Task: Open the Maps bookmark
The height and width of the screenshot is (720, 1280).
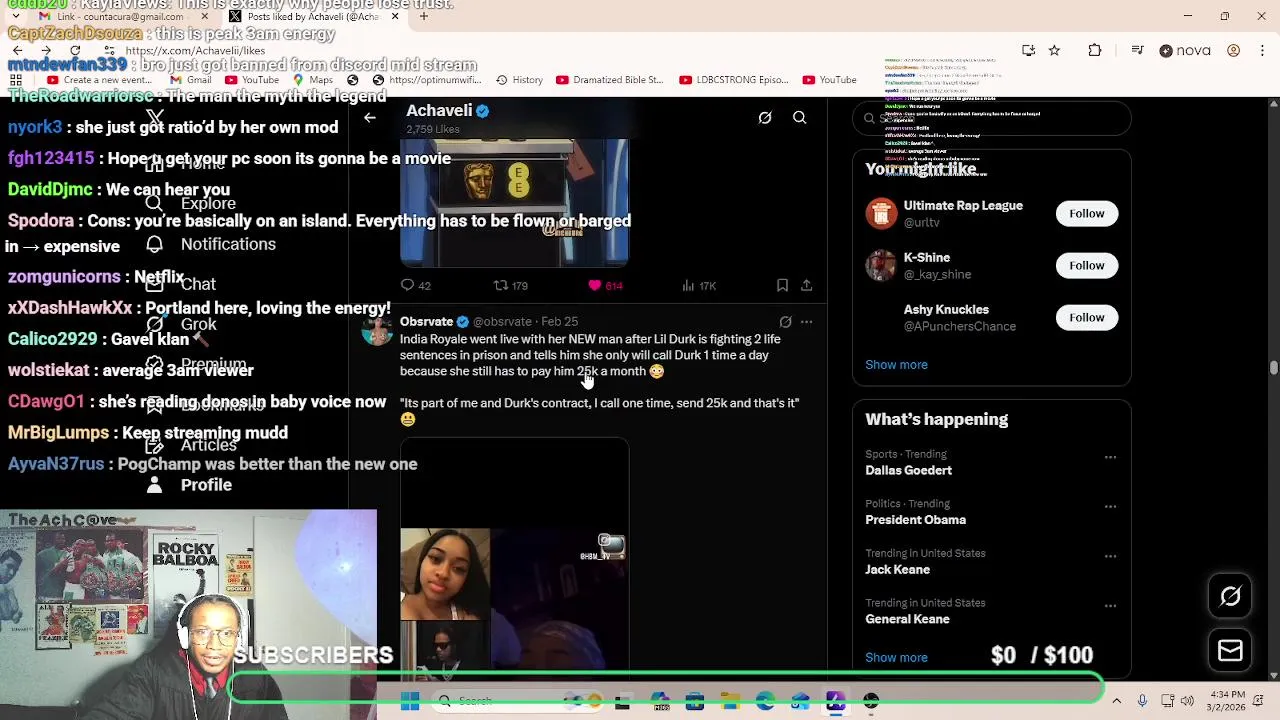Action: (312, 80)
